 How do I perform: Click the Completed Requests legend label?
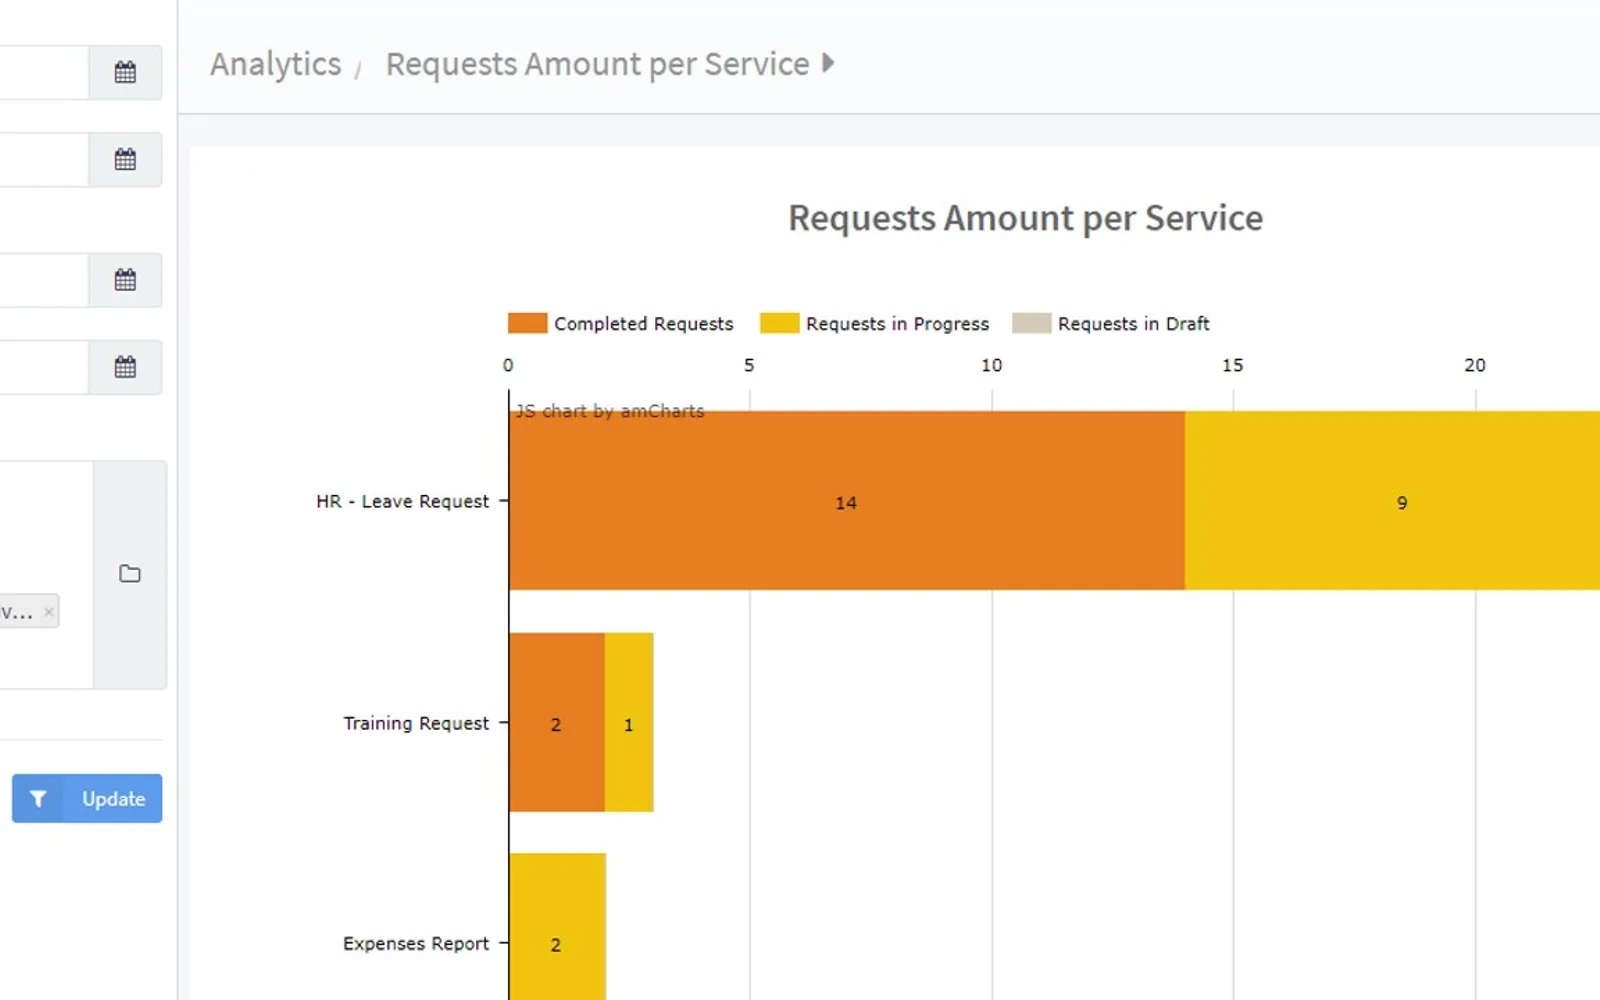[644, 324]
